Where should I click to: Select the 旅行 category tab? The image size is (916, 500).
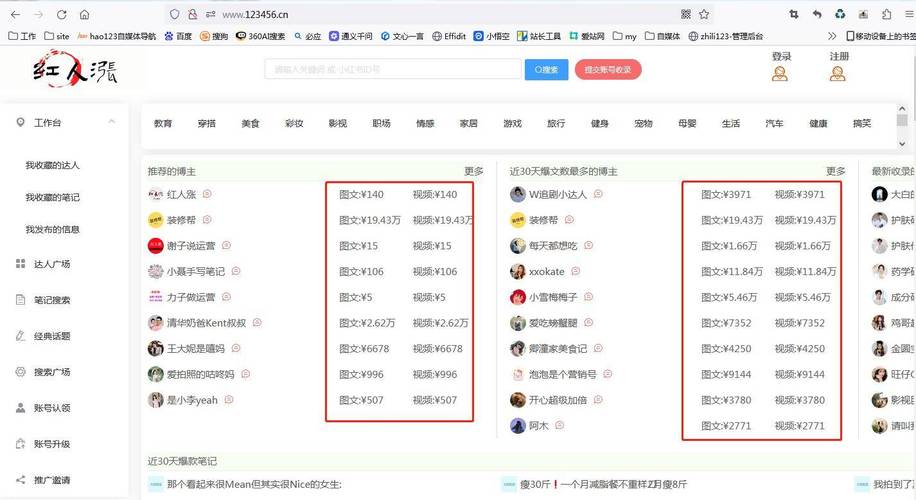556,123
